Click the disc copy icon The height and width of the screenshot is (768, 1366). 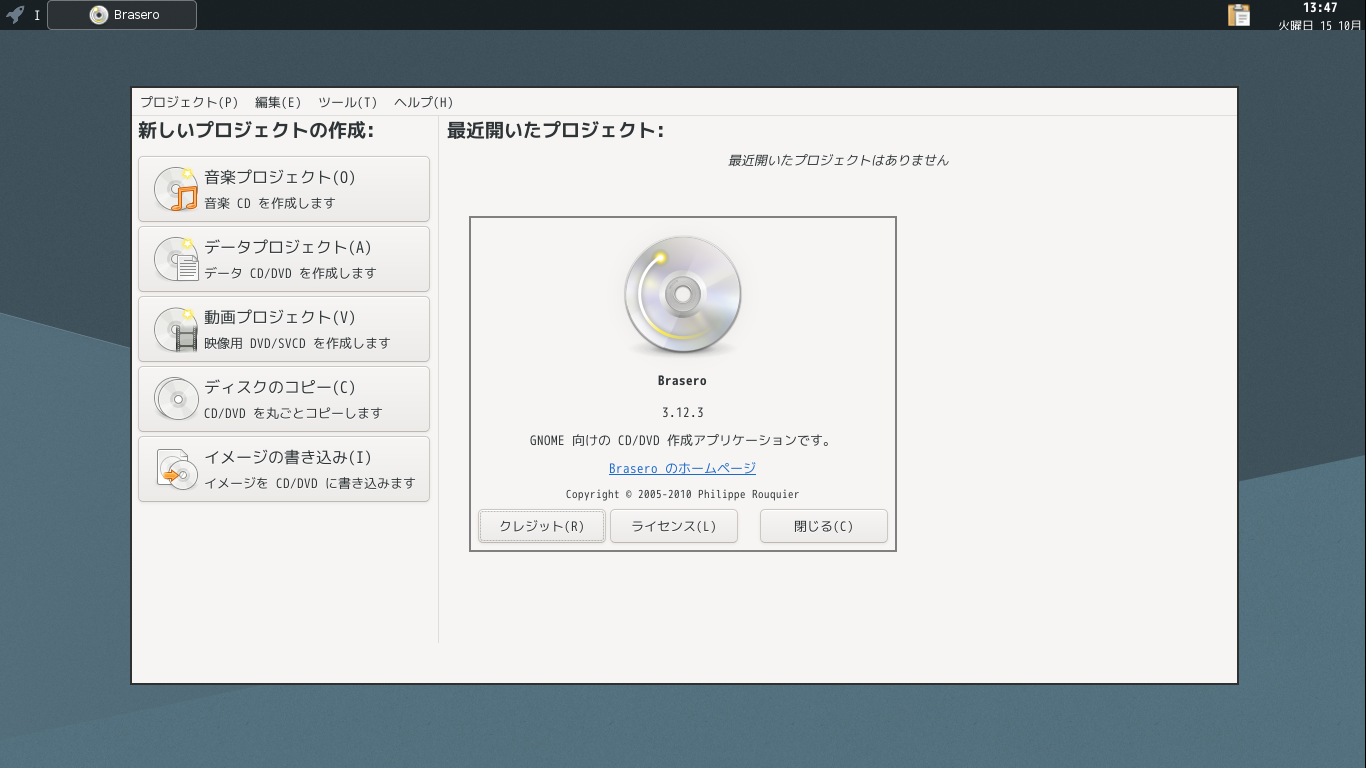click(176, 399)
